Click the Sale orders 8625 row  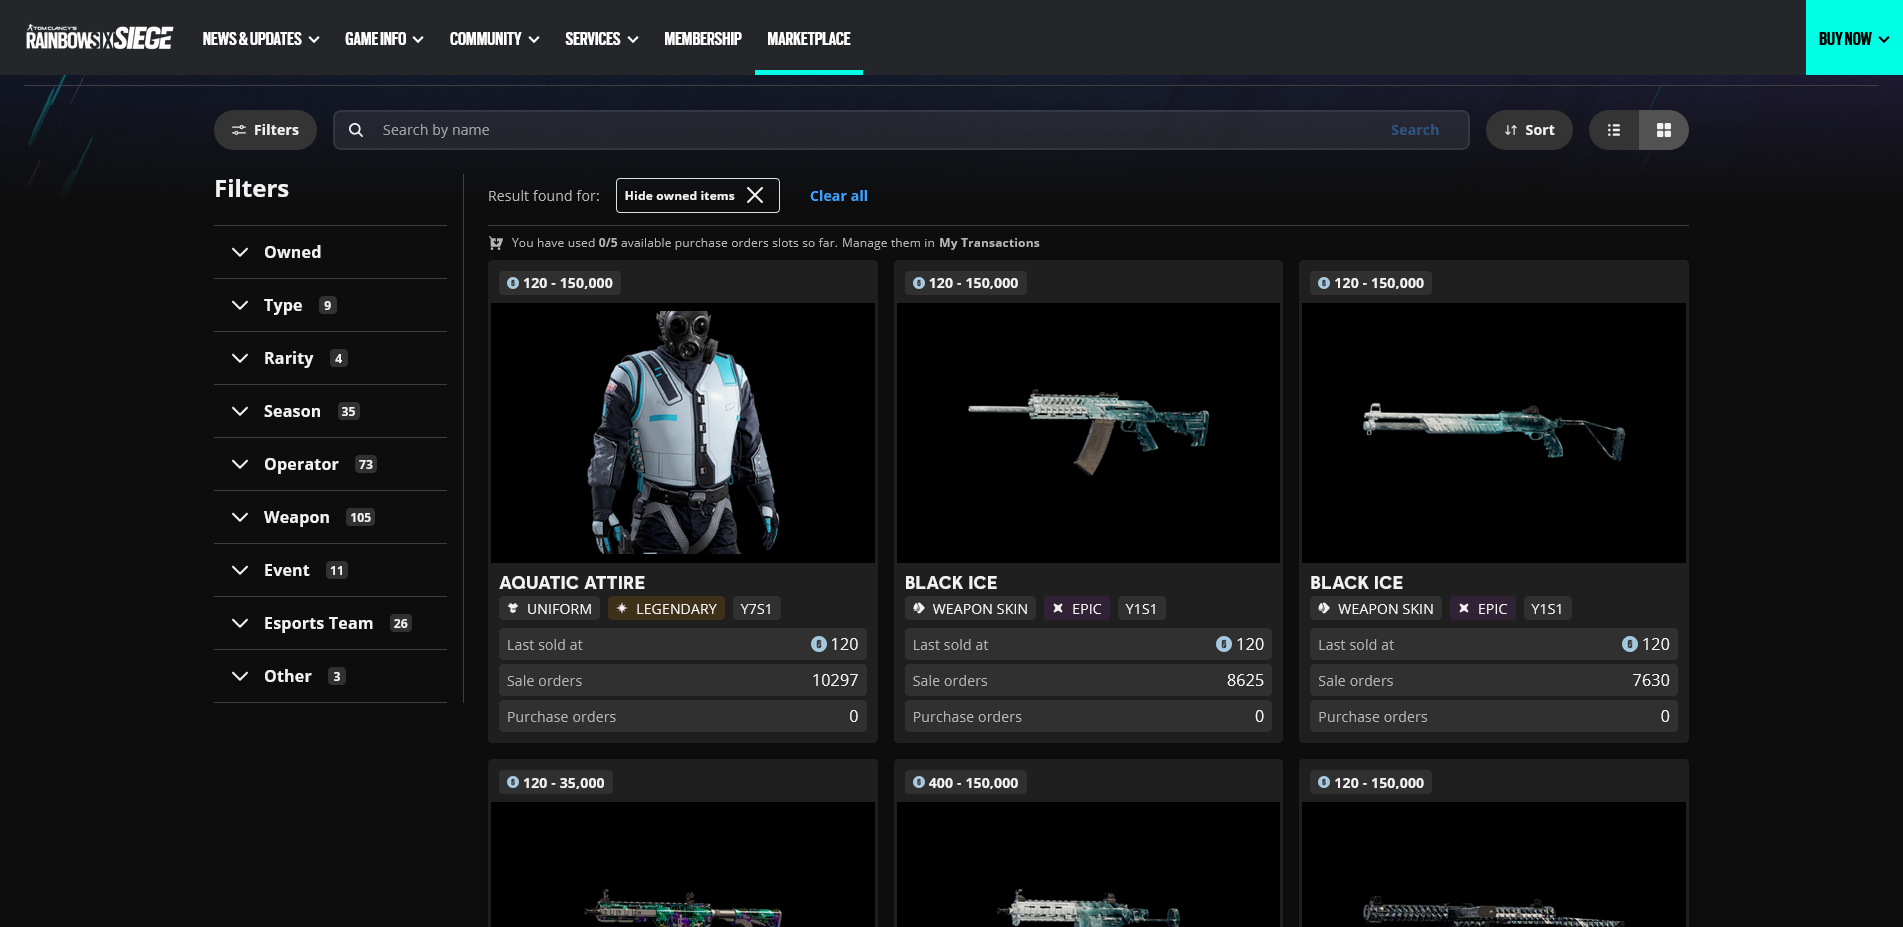coord(1088,680)
